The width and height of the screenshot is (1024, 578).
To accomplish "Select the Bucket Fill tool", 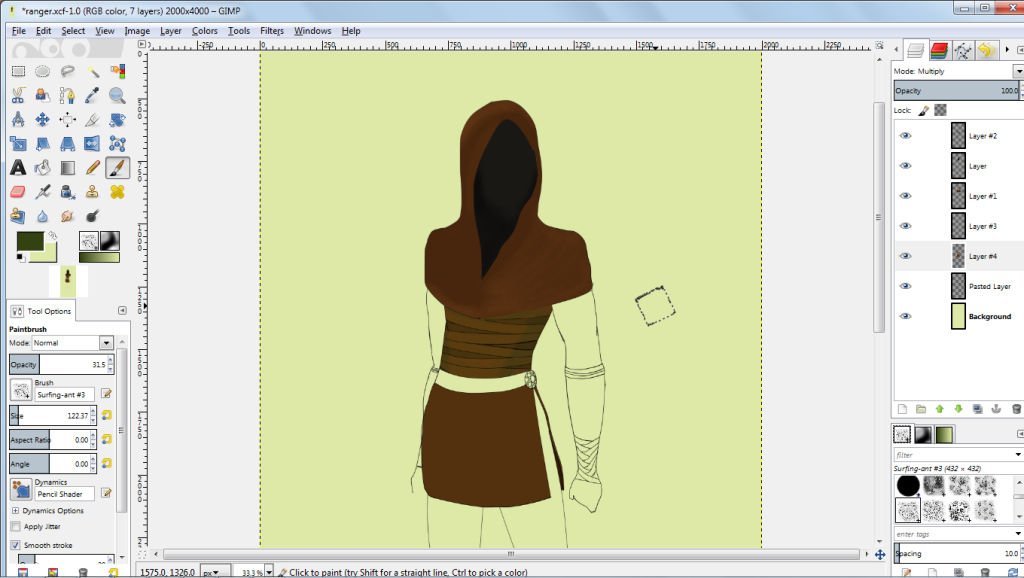I will pos(43,168).
